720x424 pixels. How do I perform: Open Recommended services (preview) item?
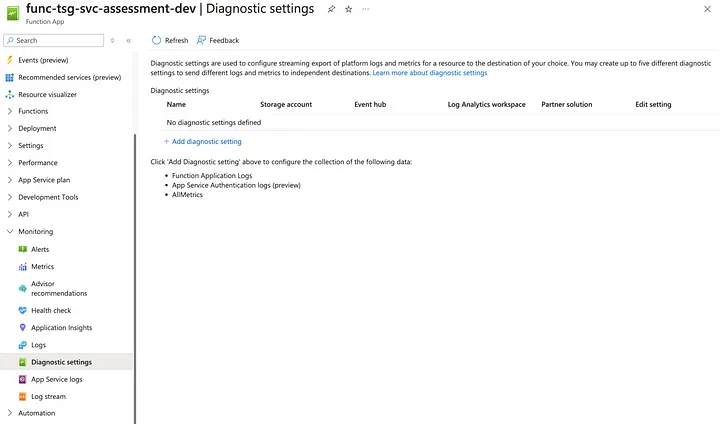point(70,78)
